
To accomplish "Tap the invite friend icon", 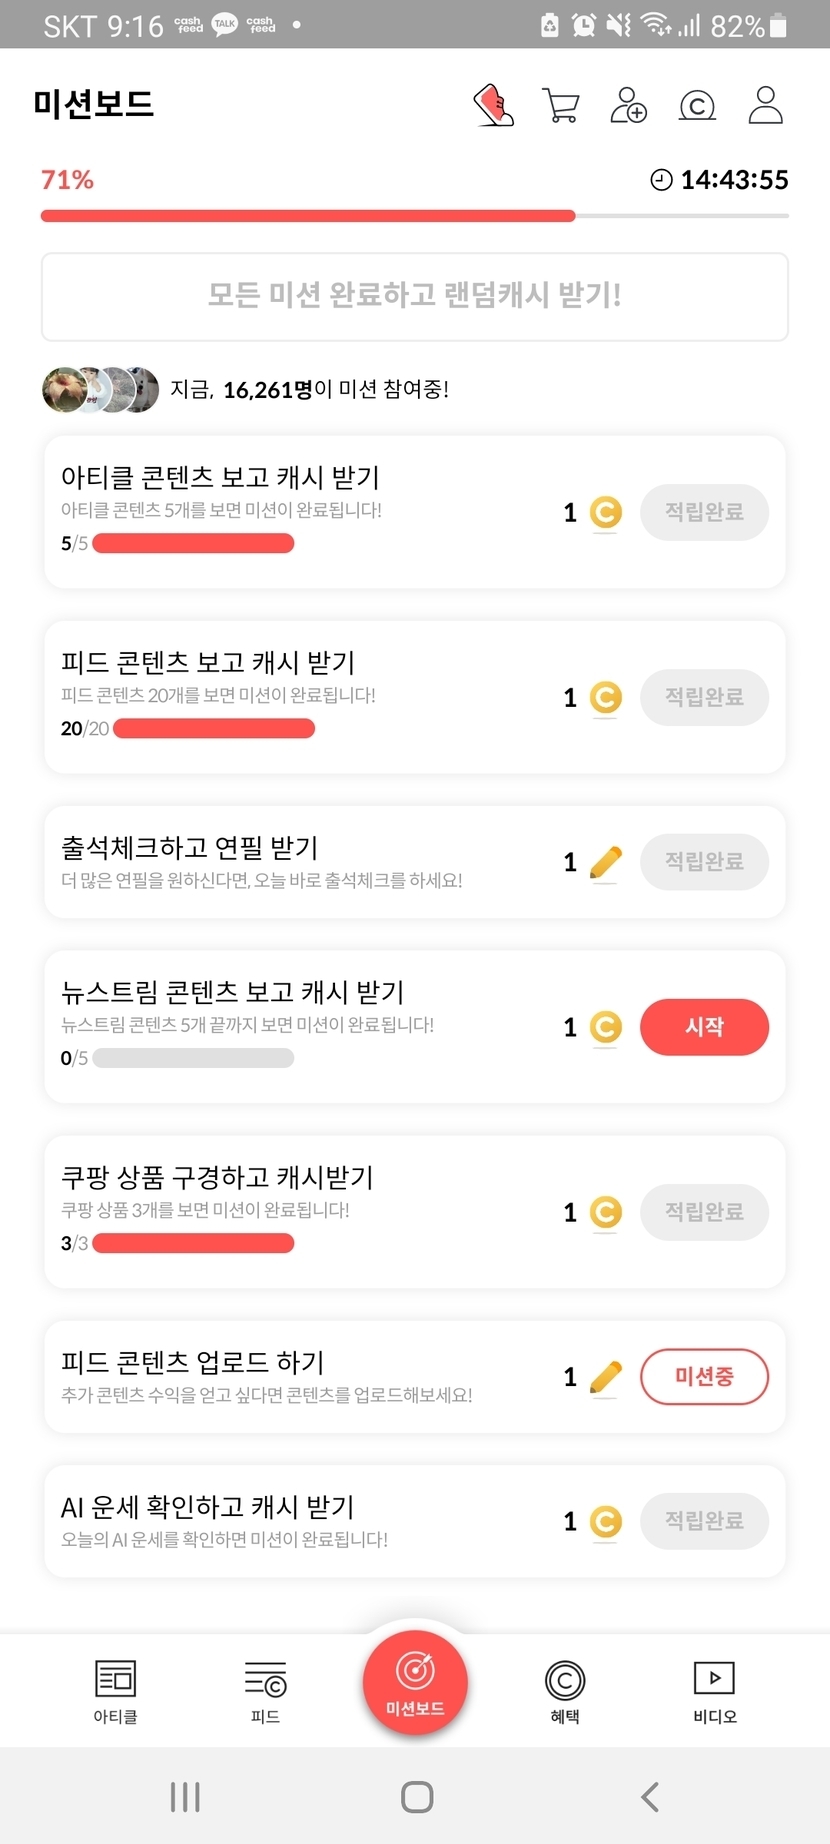I will tap(628, 105).
